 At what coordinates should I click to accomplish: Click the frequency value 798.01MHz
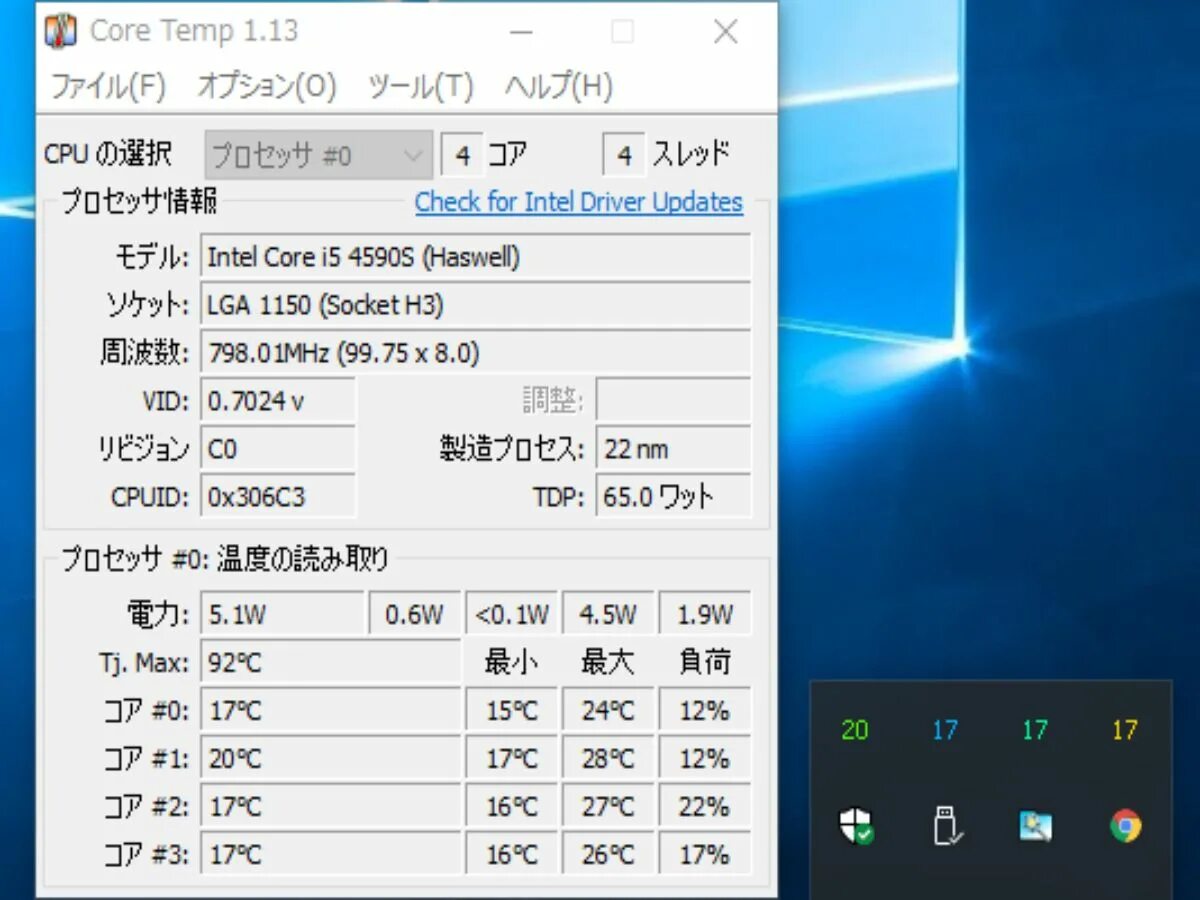476,353
